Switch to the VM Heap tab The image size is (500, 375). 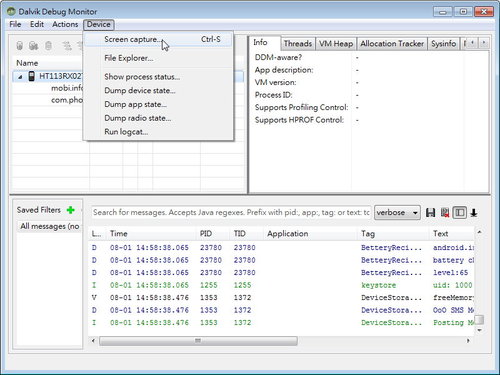336,44
